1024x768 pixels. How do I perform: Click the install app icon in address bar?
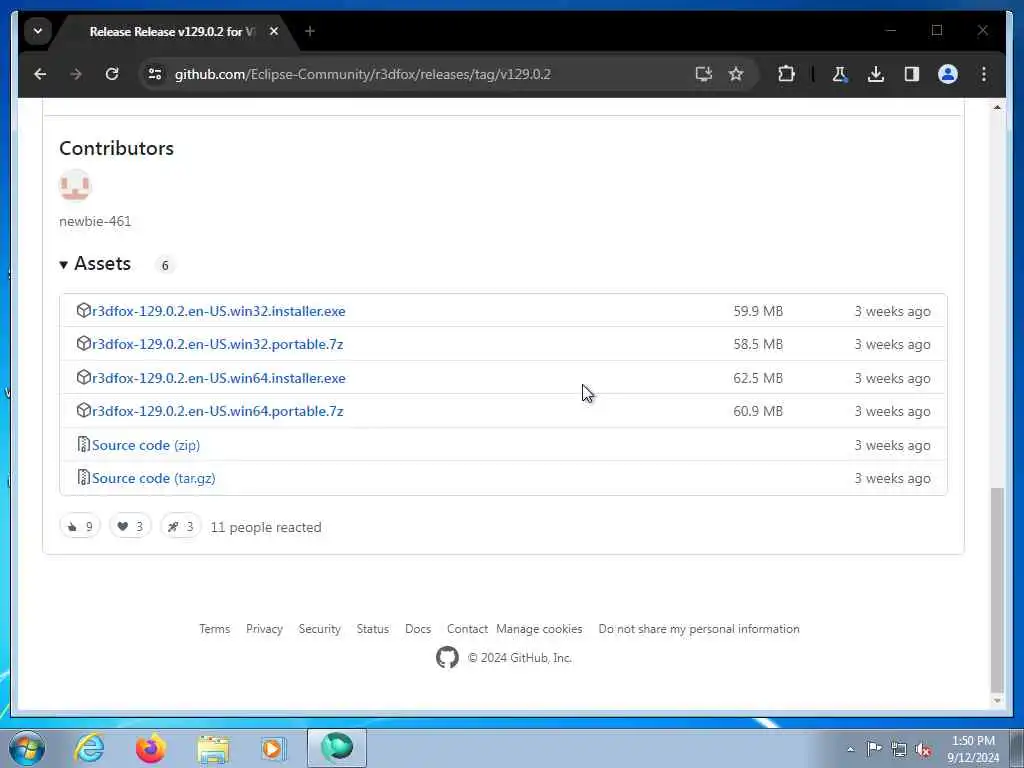(x=703, y=74)
